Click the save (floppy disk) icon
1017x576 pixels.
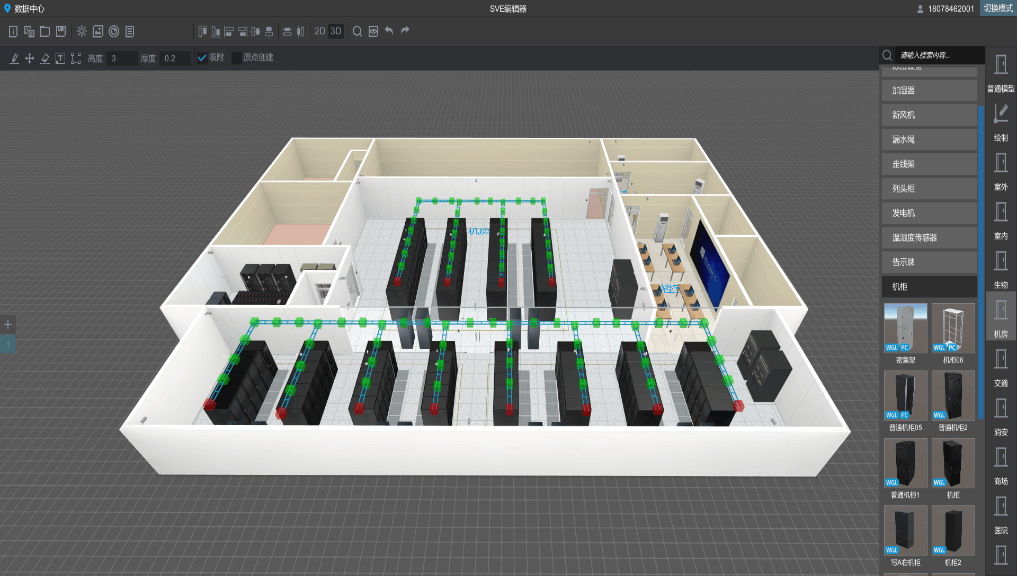(x=61, y=31)
